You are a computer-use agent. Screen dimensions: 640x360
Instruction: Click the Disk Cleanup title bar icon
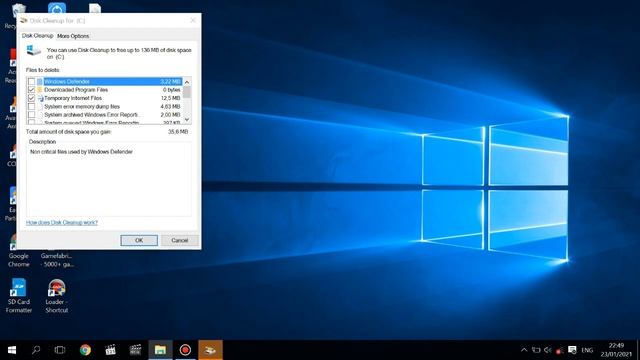[x=24, y=20]
